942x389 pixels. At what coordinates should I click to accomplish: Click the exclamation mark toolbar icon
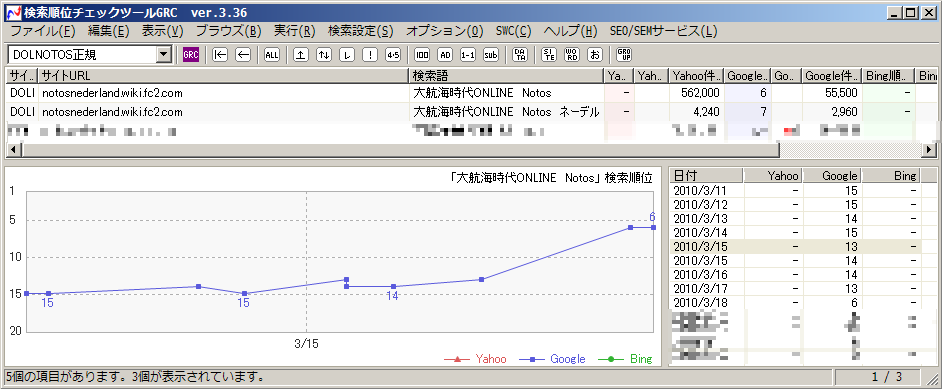click(370, 55)
